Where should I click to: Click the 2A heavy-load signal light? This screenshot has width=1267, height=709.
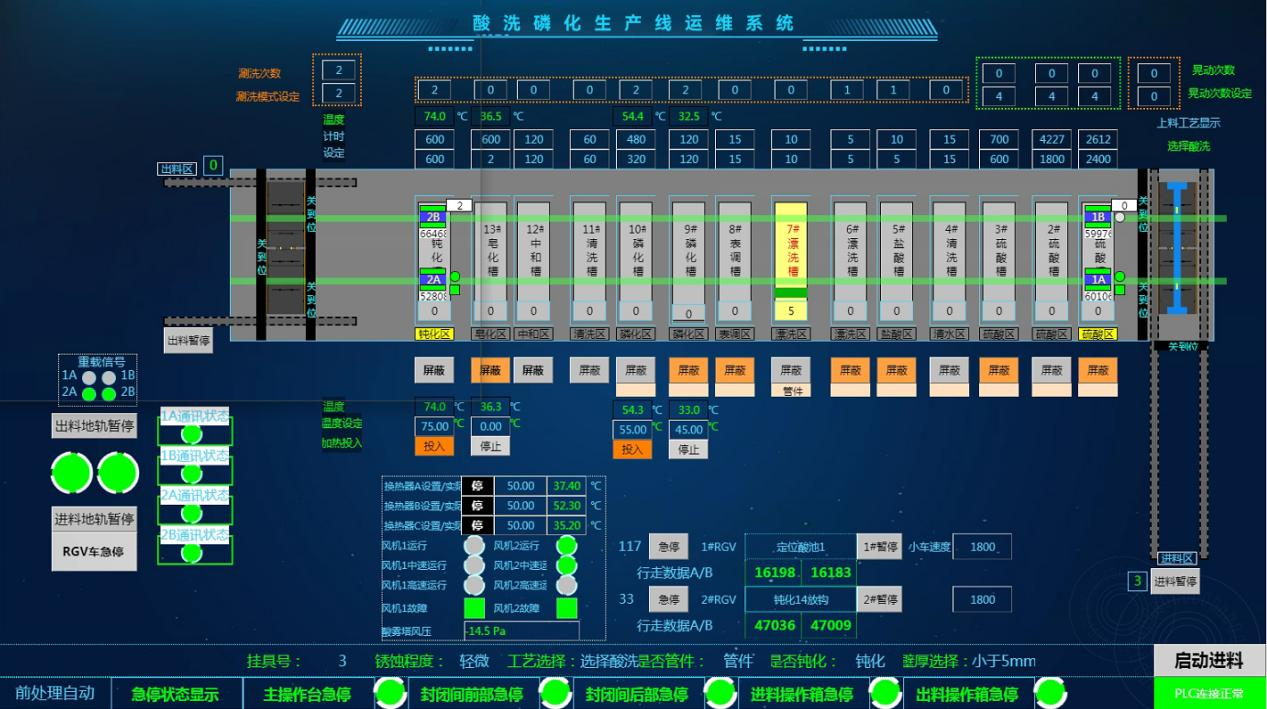[x=89, y=394]
